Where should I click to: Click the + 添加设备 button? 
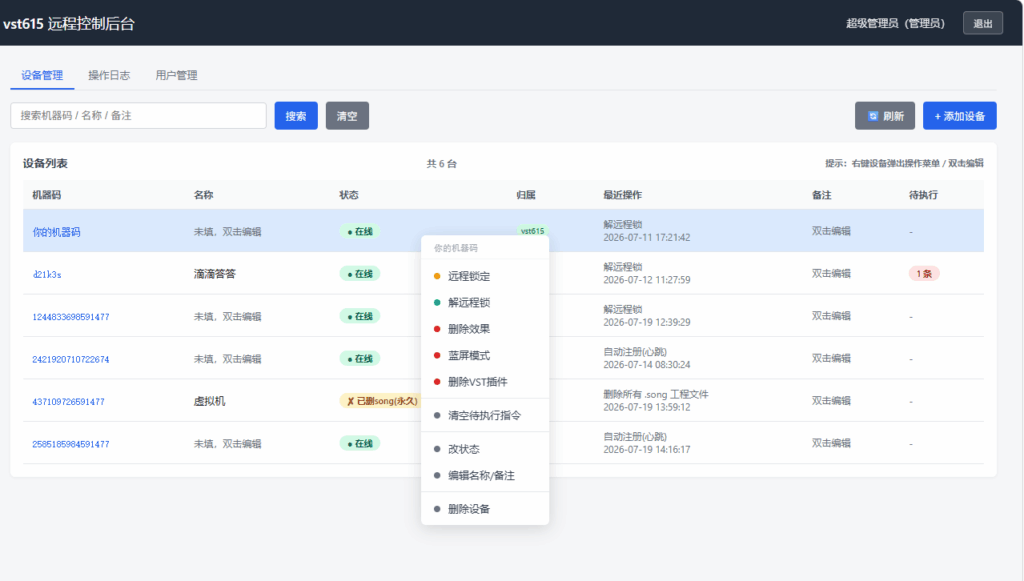[x=959, y=116]
